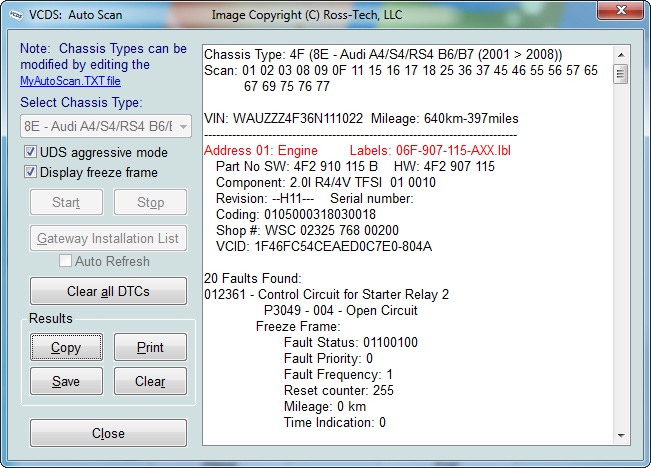Image resolution: width=651 pixels, height=468 pixels.
Task: Save the scan results
Action: tap(66, 381)
